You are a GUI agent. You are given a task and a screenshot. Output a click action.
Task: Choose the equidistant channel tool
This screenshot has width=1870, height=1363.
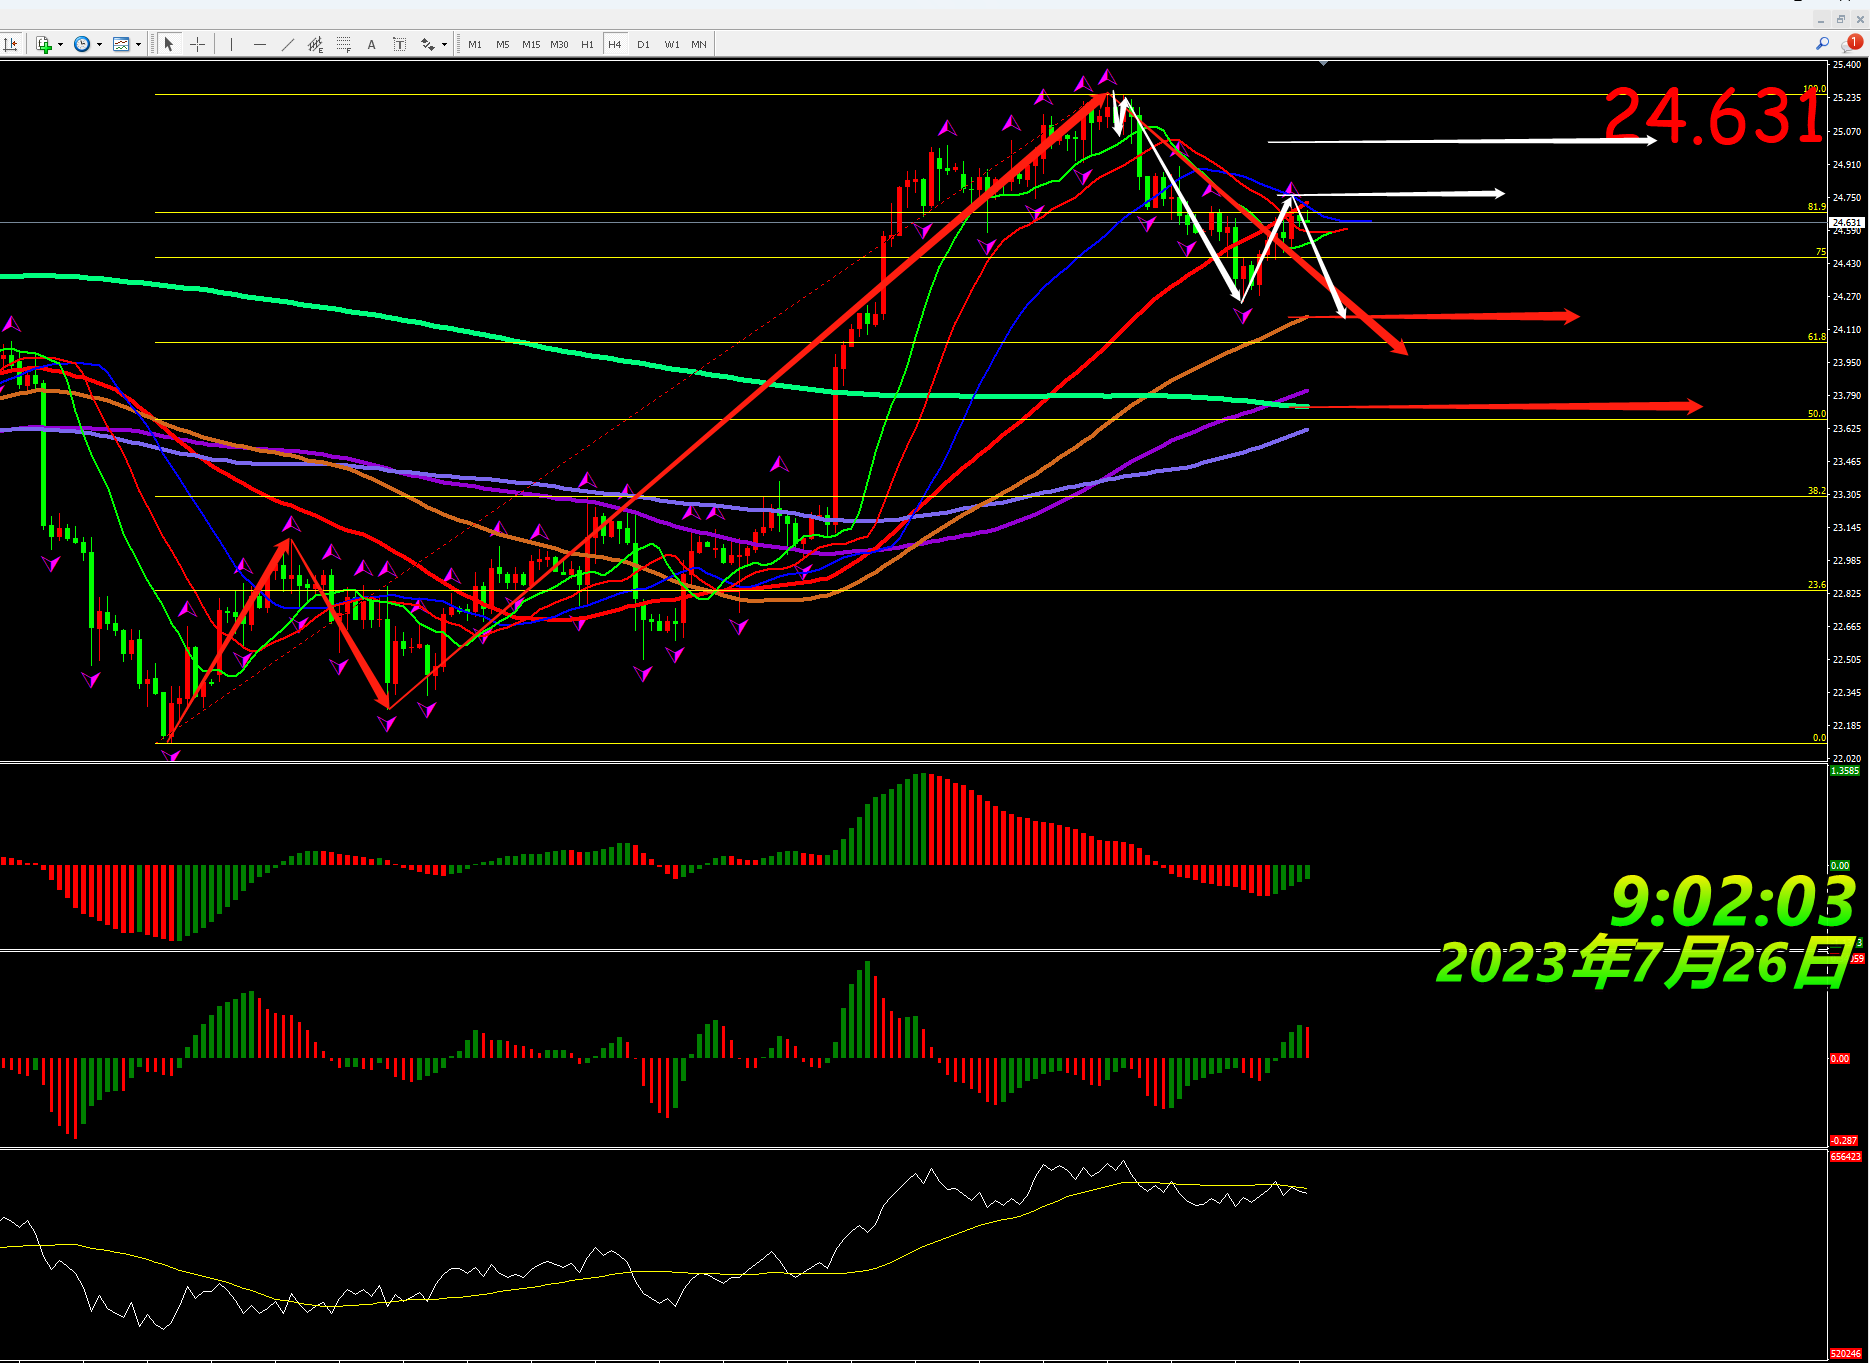coord(316,44)
